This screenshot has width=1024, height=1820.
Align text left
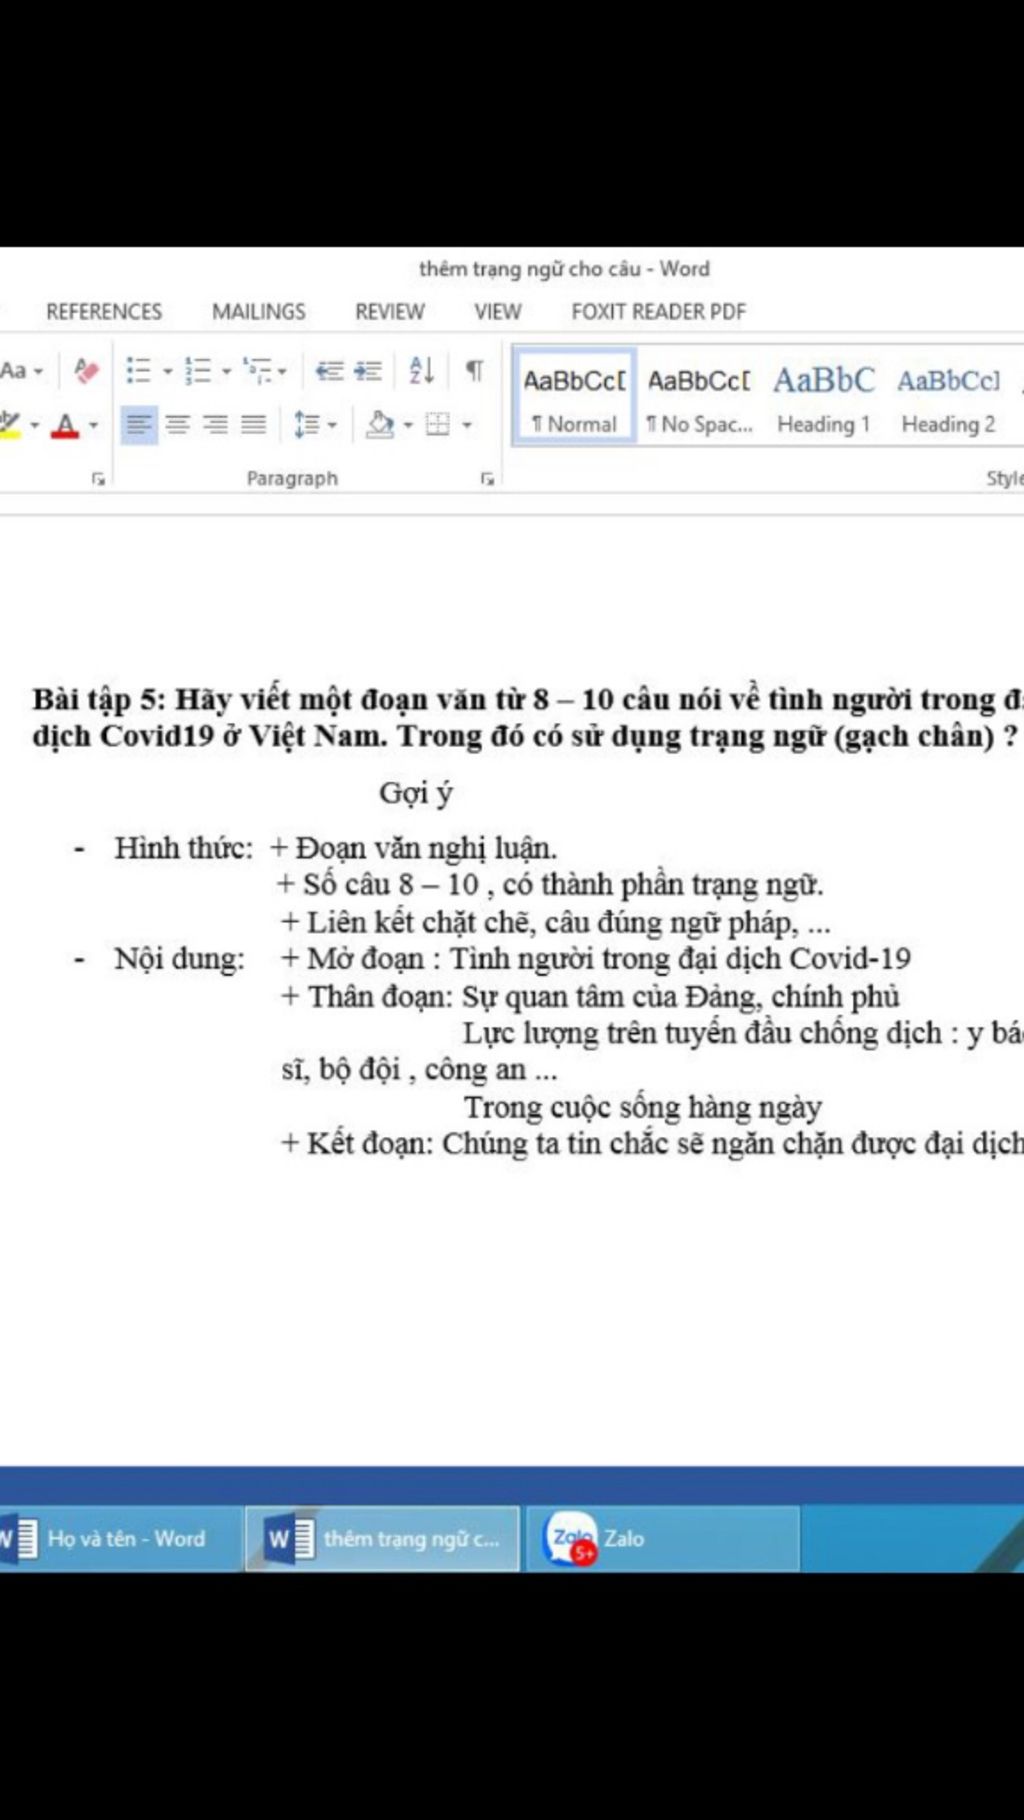point(139,425)
